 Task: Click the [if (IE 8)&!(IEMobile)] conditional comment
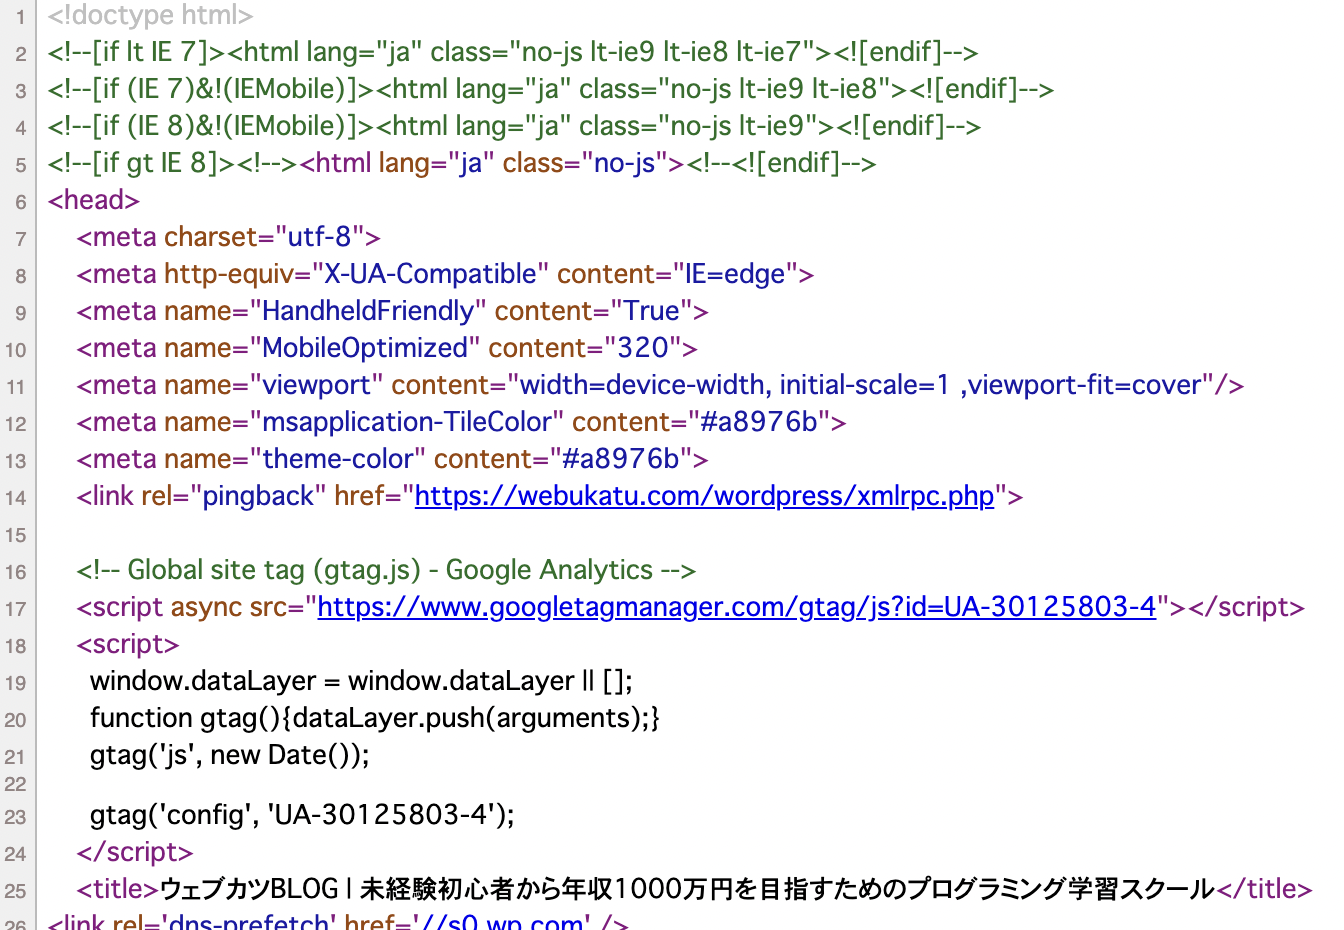tap(514, 126)
